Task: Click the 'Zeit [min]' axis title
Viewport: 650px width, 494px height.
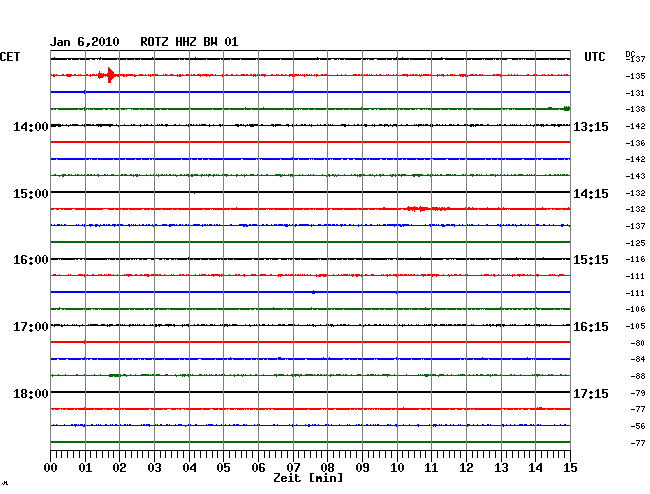Action: [x=308, y=478]
